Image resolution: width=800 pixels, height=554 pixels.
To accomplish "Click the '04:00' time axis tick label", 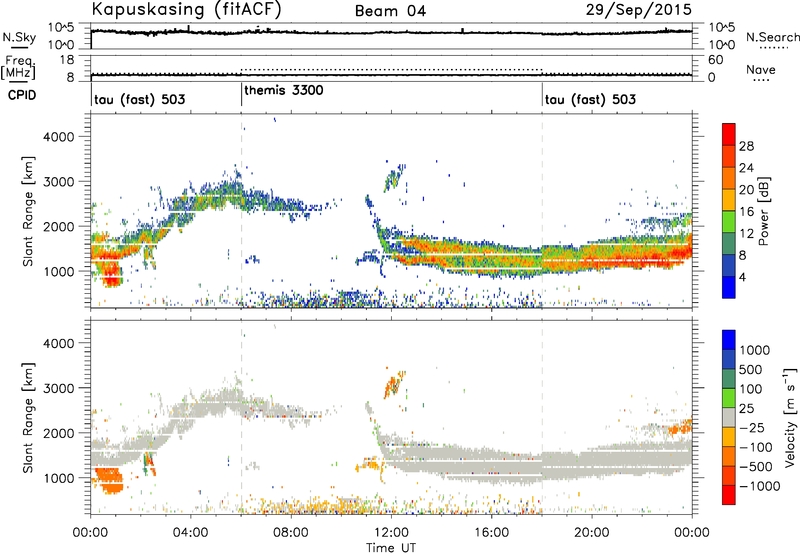I will 190,533.
